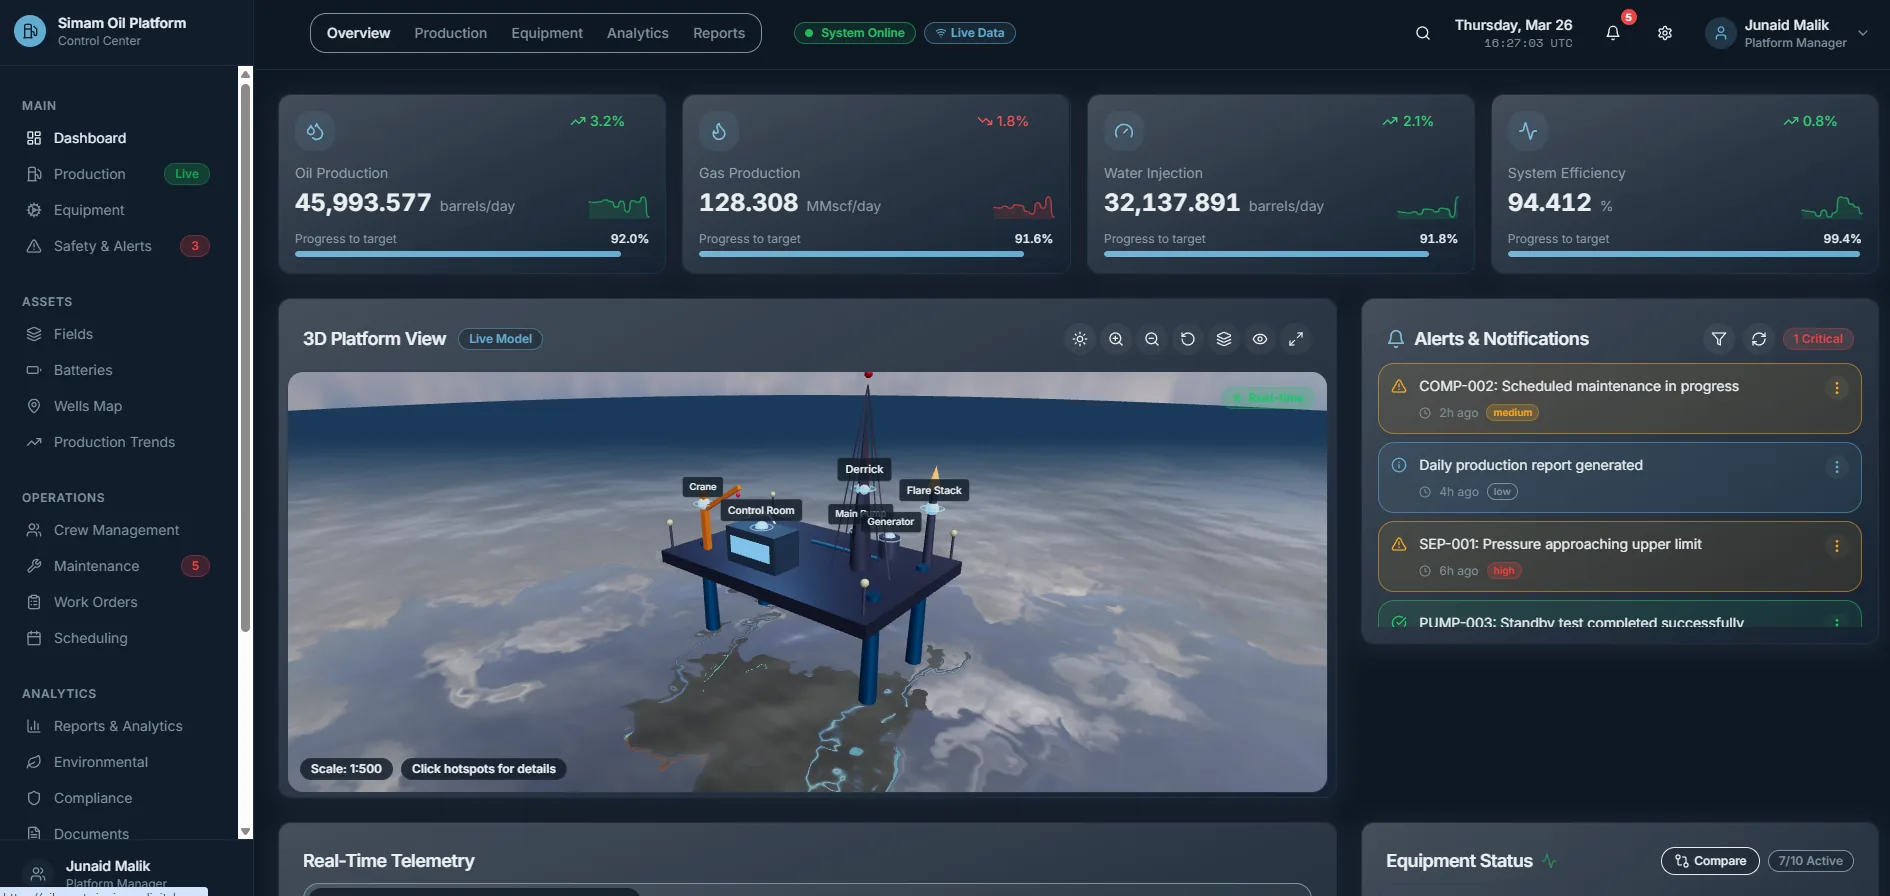Viewport: 1890px width, 896px height.
Task: Select the Control Room hotspot label
Action: point(761,510)
